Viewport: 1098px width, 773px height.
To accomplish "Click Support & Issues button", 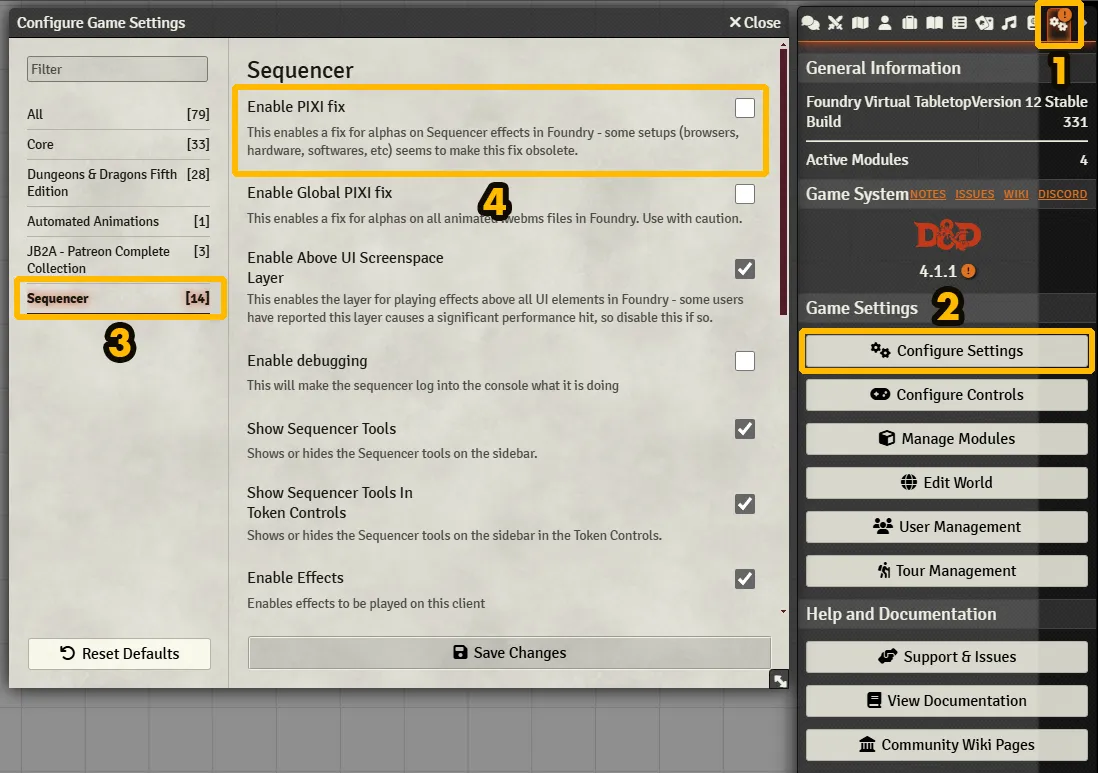I will pos(947,657).
